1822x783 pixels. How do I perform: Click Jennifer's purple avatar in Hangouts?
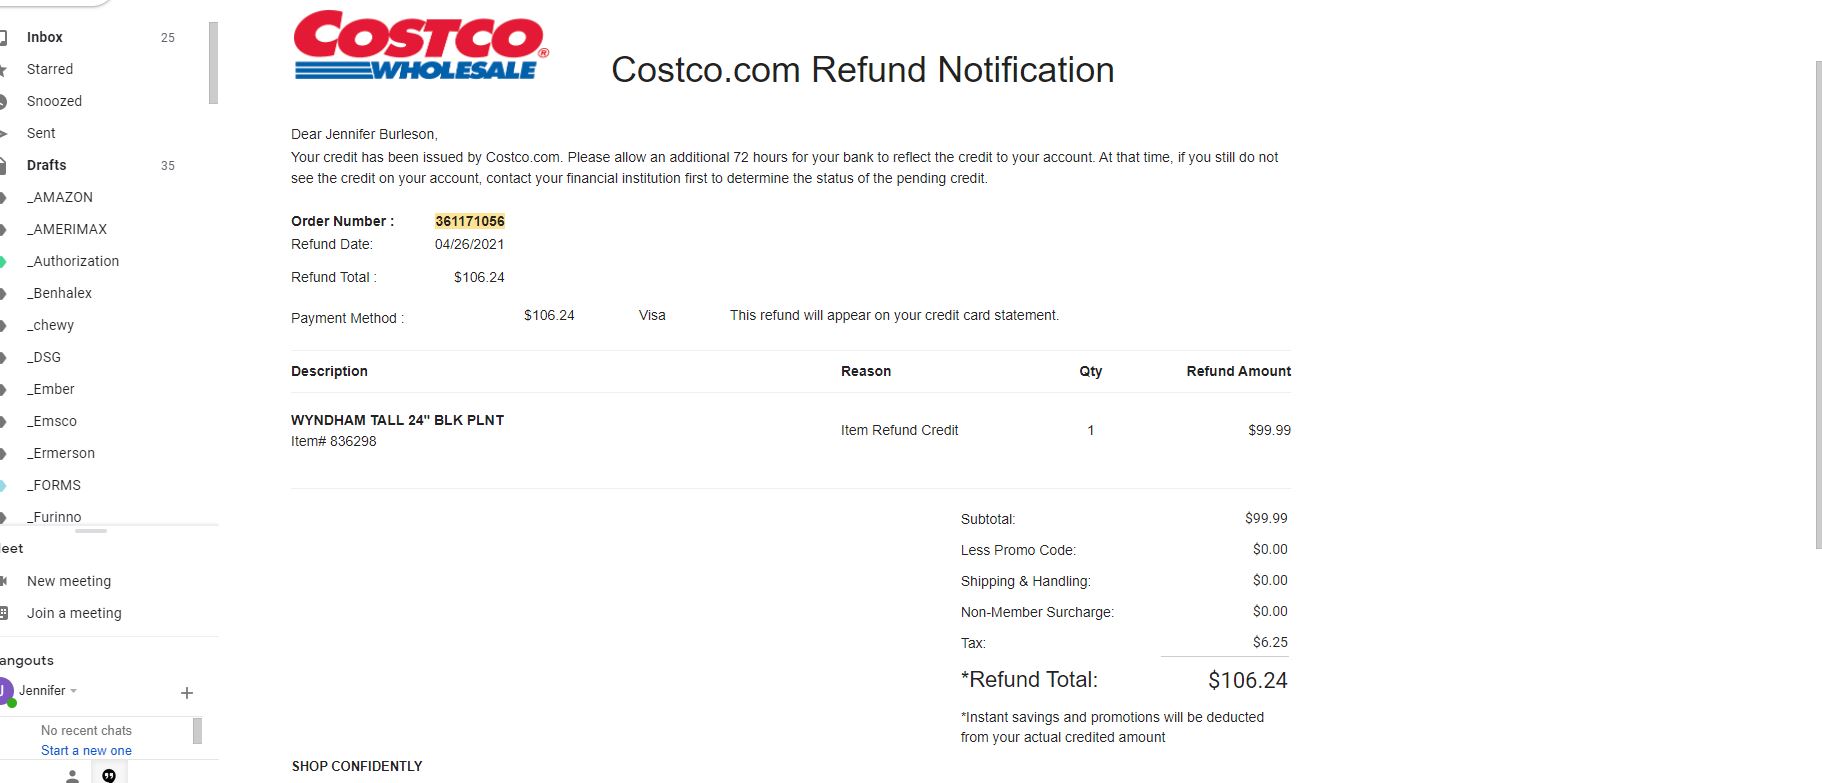(x=5, y=690)
